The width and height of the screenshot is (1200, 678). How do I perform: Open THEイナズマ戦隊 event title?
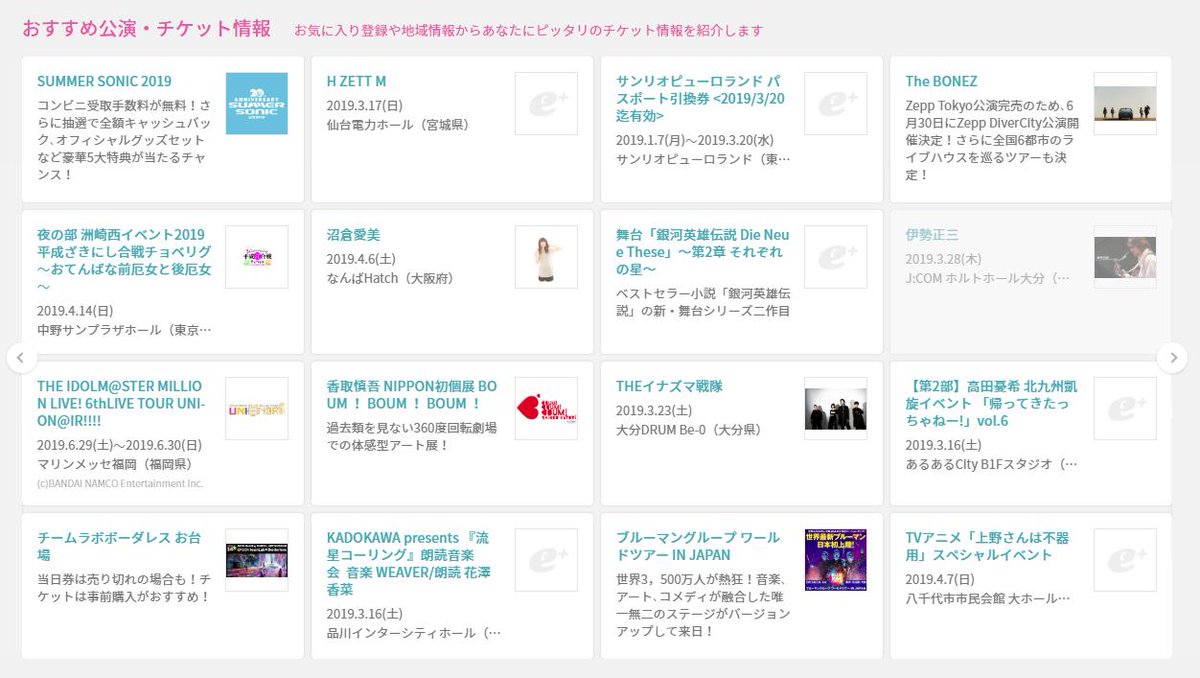click(x=669, y=386)
